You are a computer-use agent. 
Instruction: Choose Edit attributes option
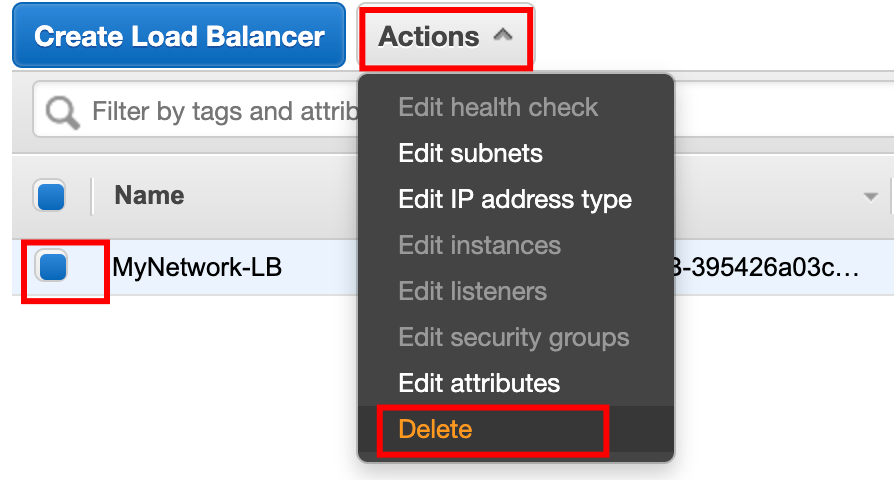click(479, 383)
